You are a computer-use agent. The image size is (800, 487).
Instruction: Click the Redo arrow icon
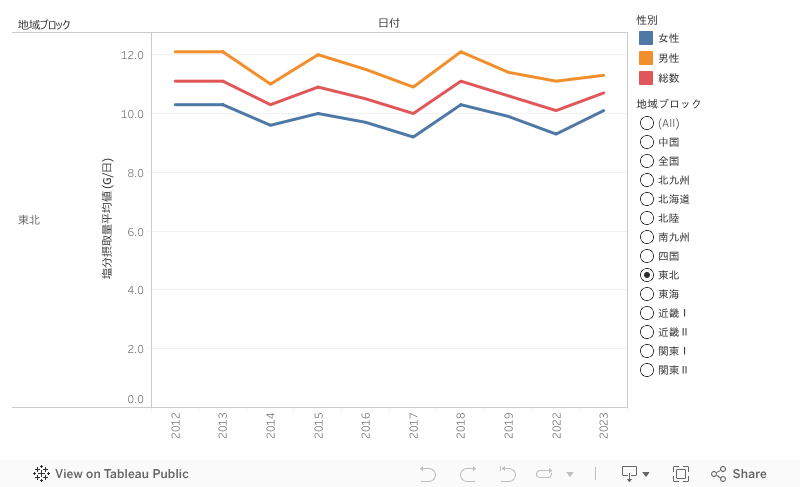(x=467, y=474)
